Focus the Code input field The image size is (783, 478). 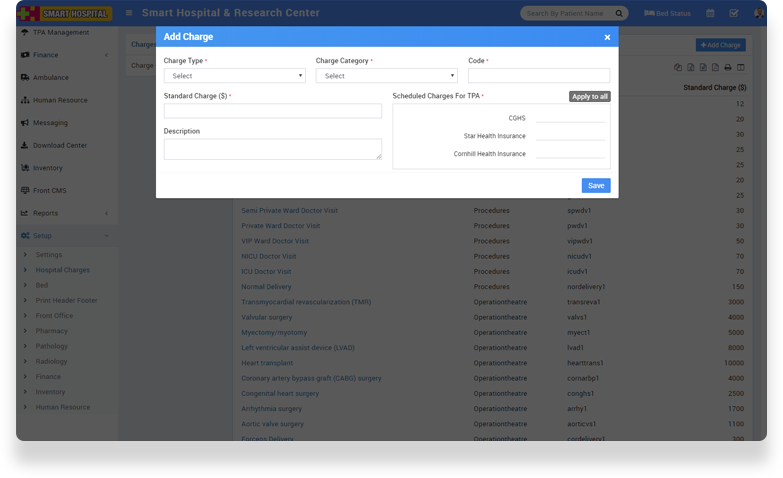tap(538, 76)
